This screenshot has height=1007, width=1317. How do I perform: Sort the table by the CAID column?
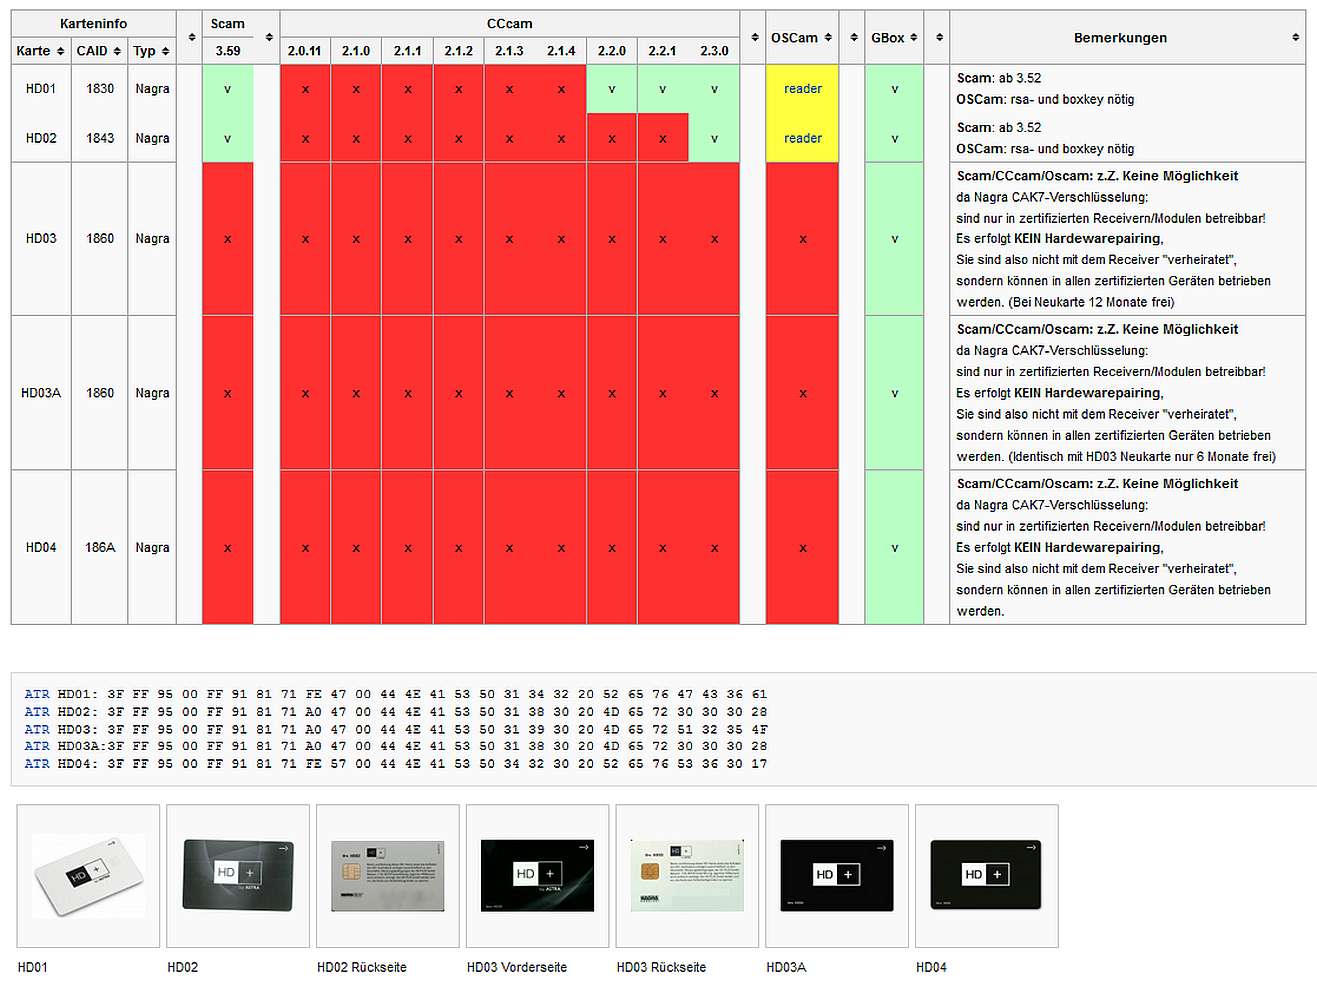pos(117,51)
